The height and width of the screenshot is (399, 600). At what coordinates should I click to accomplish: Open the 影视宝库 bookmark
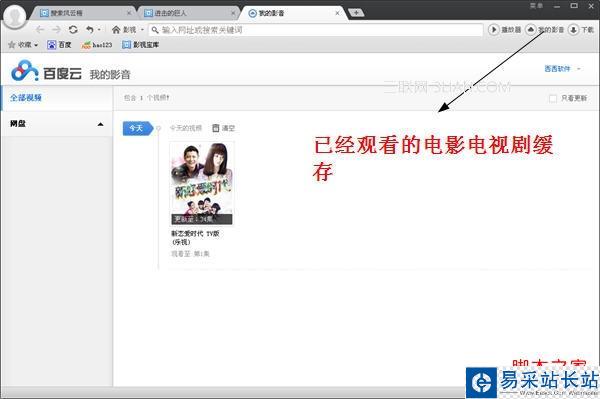click(140, 45)
